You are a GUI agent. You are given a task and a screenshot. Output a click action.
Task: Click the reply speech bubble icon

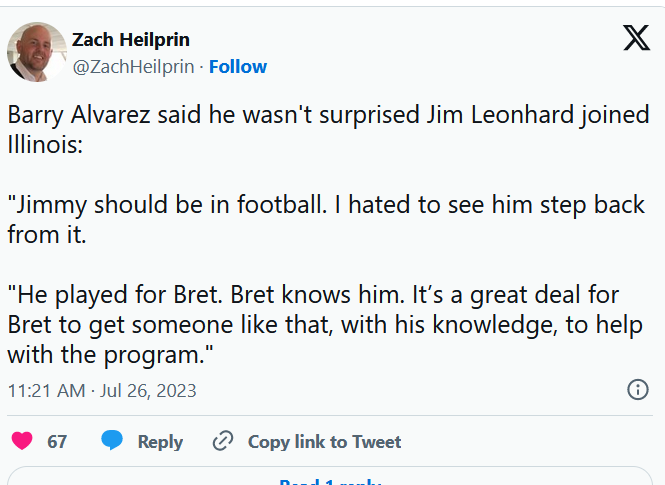(x=112, y=441)
